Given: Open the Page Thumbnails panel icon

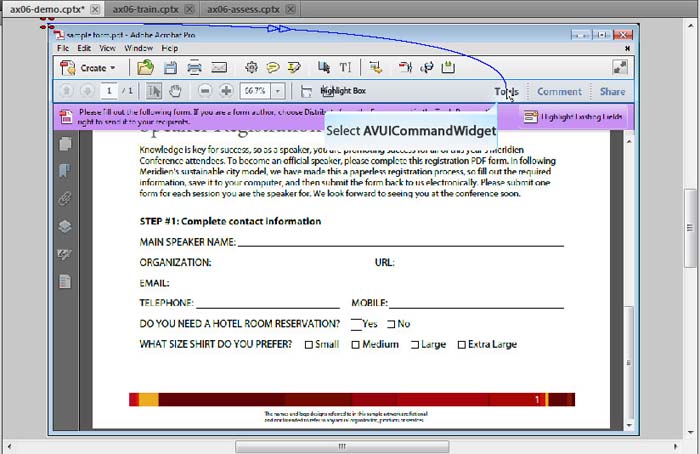Looking at the screenshot, I should click(65, 144).
